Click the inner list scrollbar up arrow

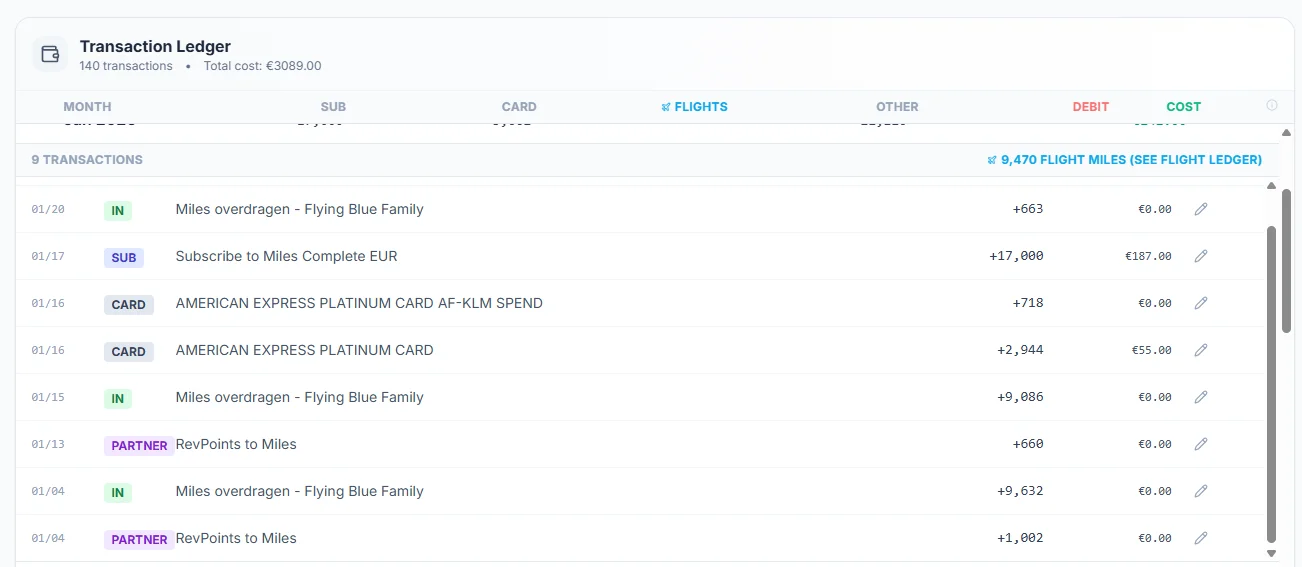point(1272,185)
